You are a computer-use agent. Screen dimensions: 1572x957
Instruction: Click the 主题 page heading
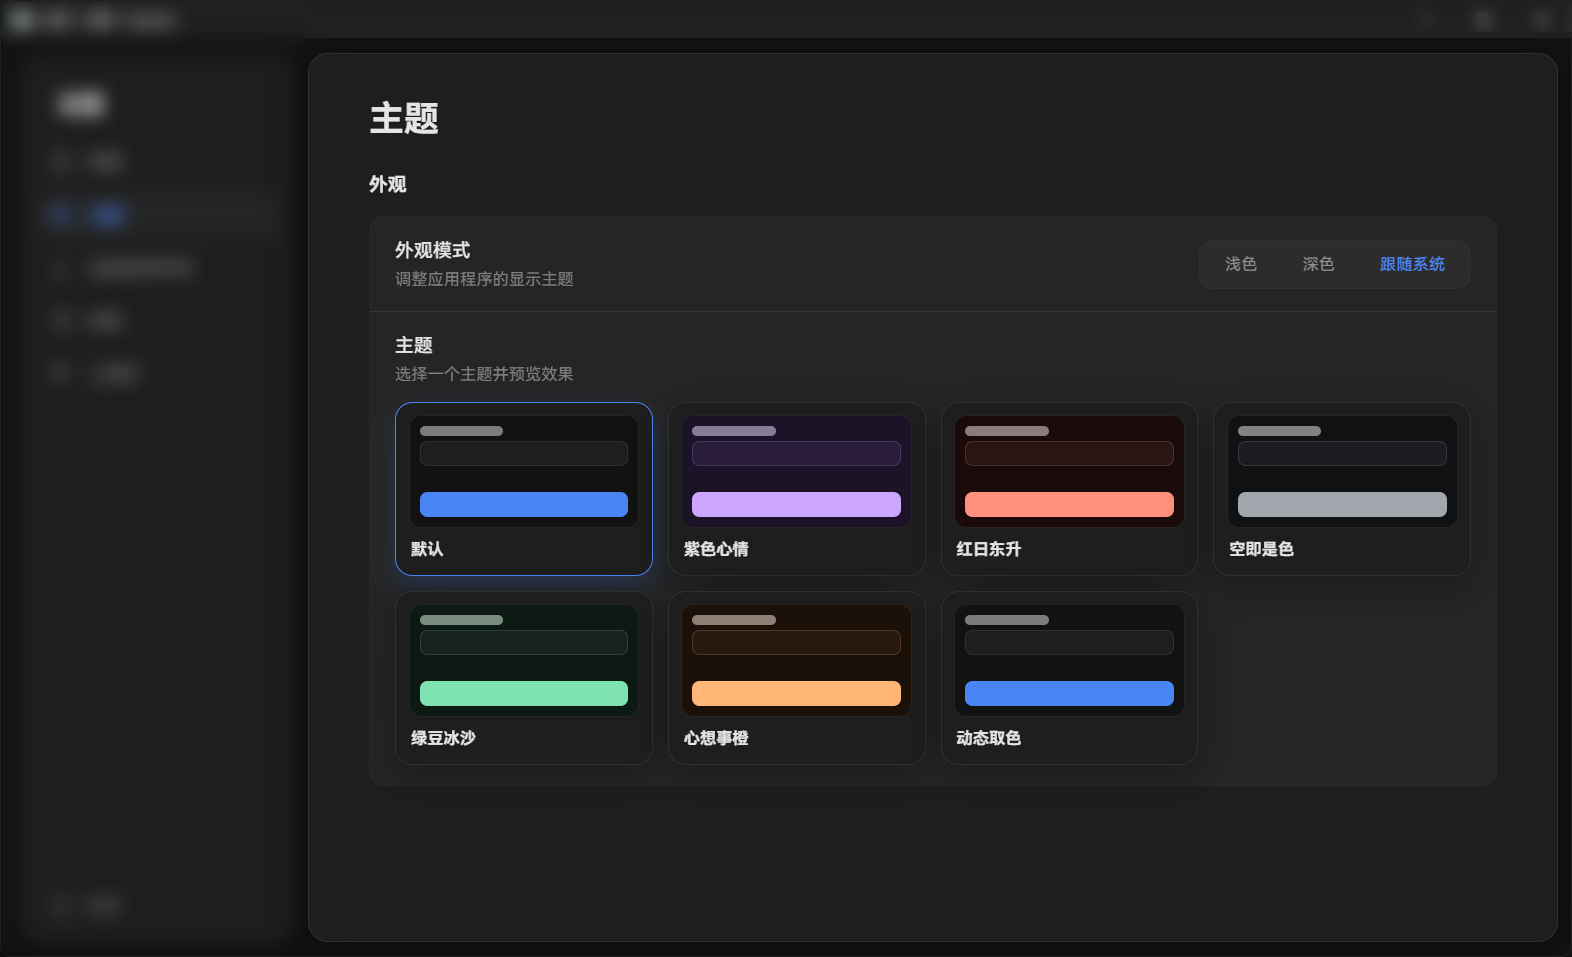coord(404,118)
